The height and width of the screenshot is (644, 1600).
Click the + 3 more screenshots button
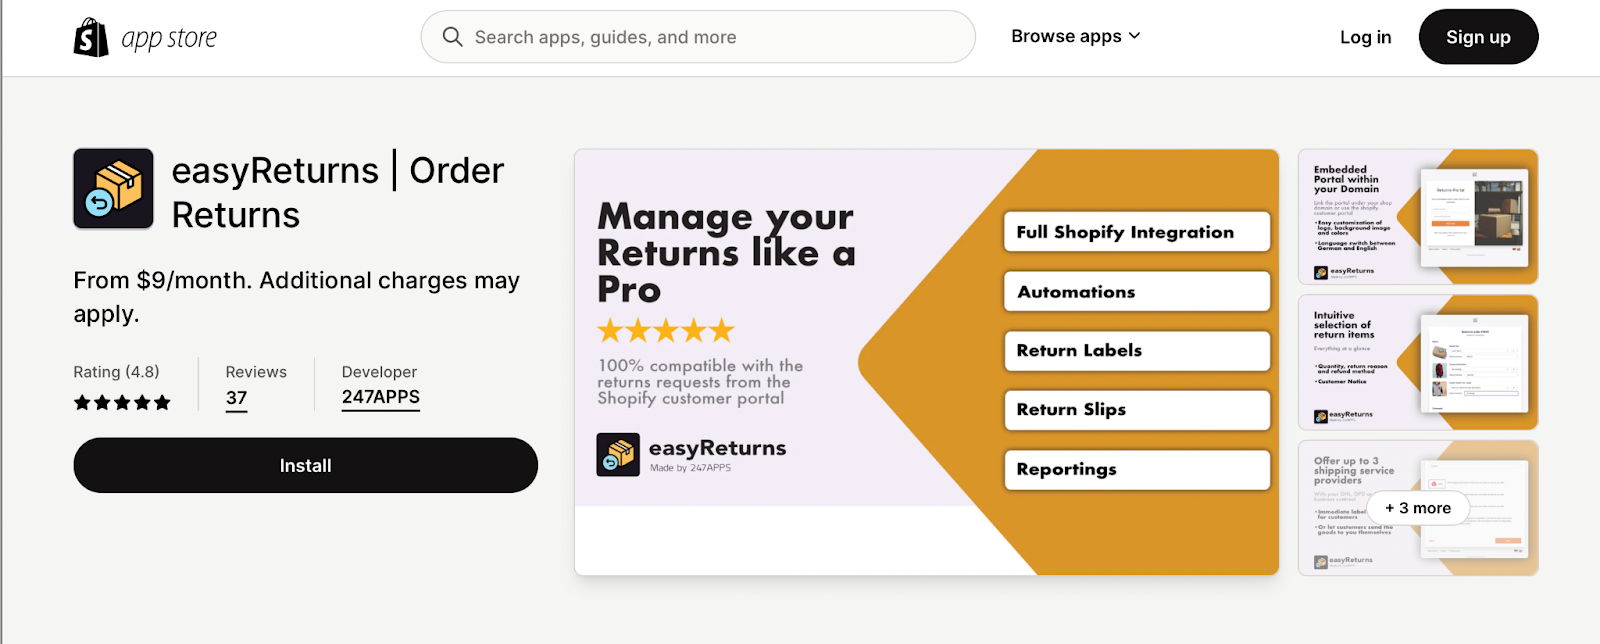point(1418,508)
